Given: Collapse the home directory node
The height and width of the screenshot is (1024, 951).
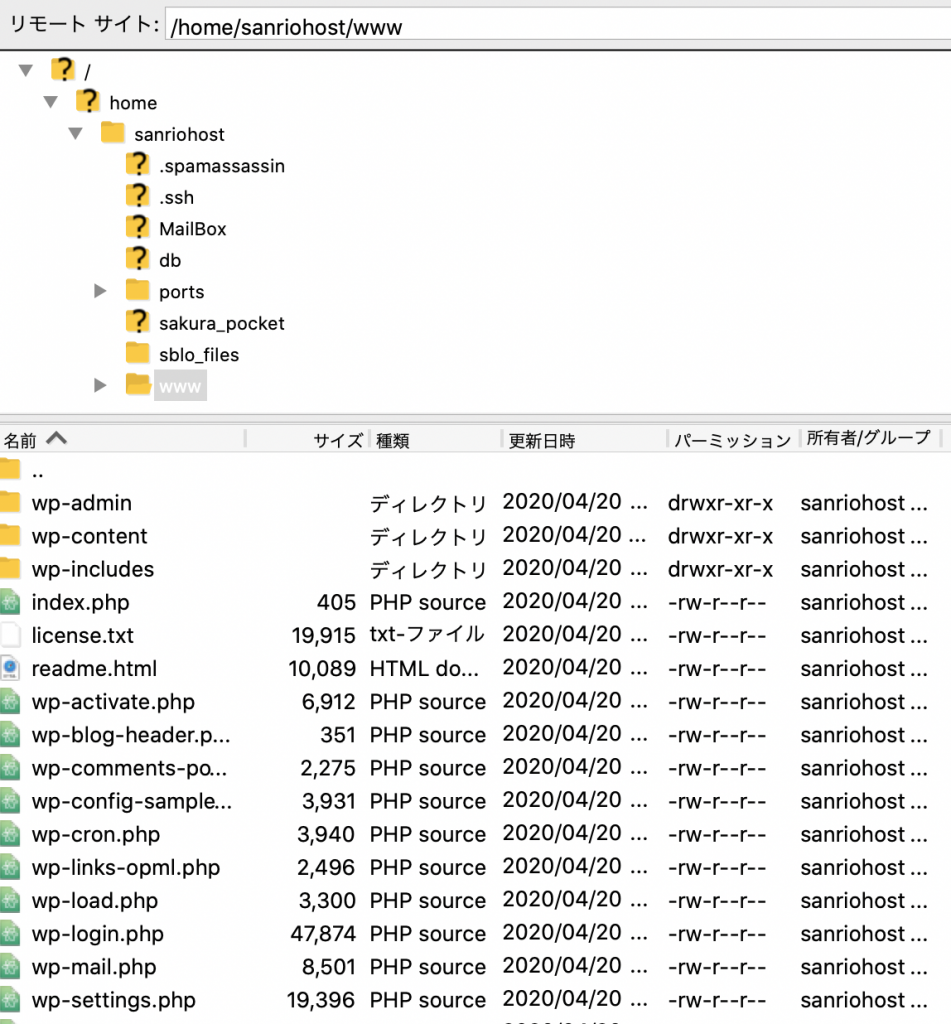Looking at the screenshot, I should click(x=50, y=102).
